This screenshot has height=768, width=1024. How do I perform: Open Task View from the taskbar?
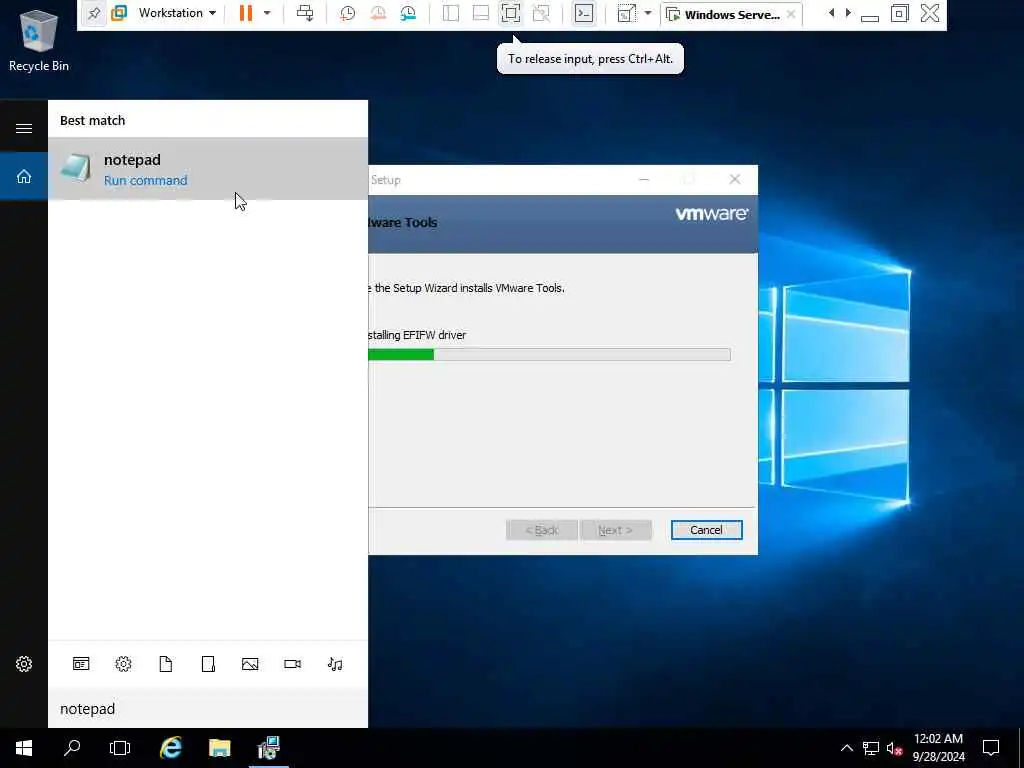click(x=120, y=748)
